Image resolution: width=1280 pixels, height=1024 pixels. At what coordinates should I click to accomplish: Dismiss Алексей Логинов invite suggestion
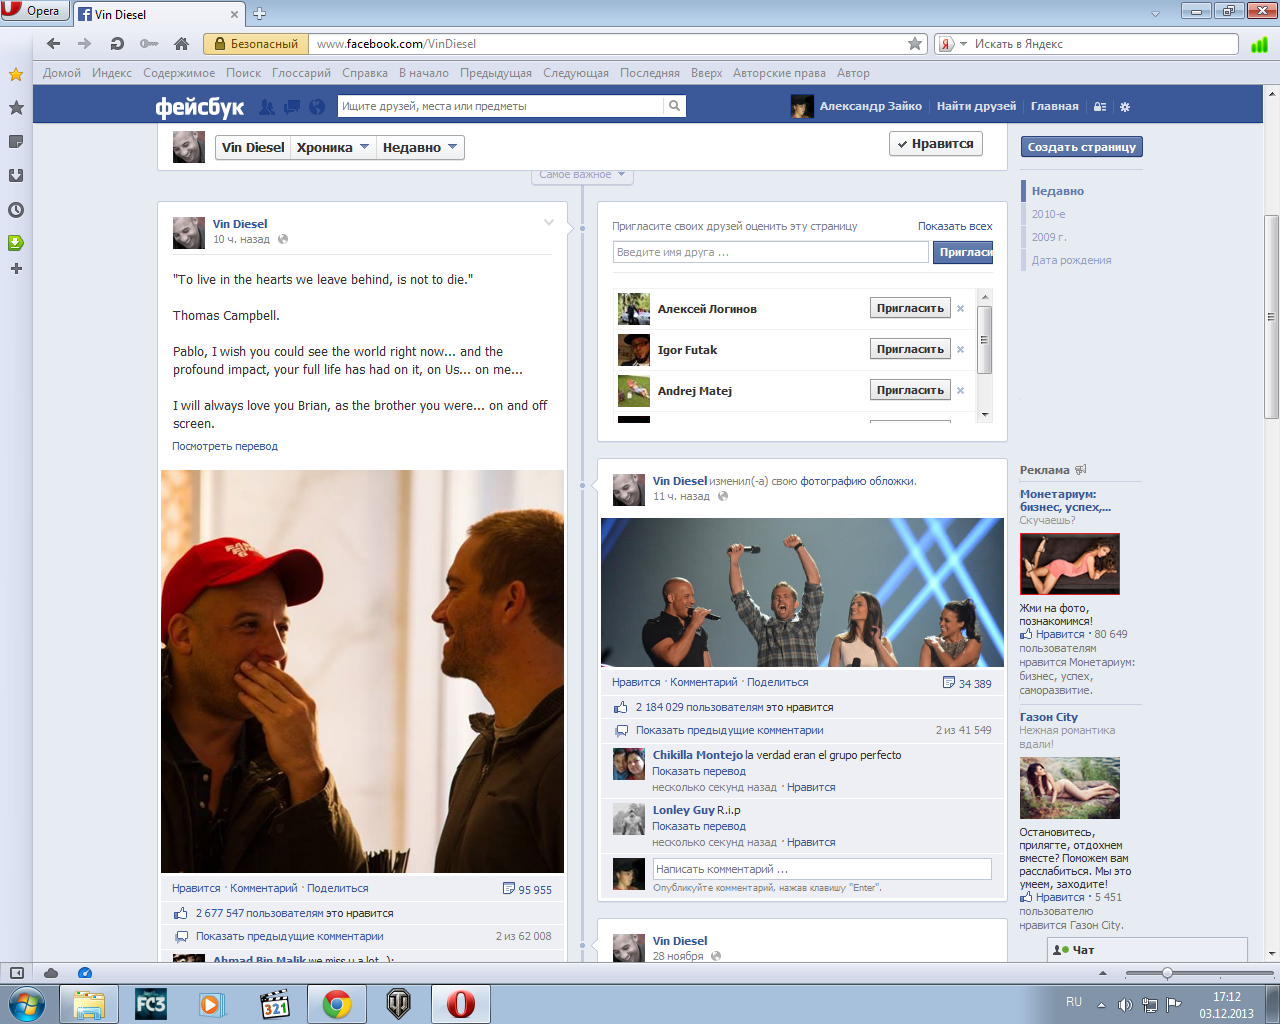pos(960,308)
